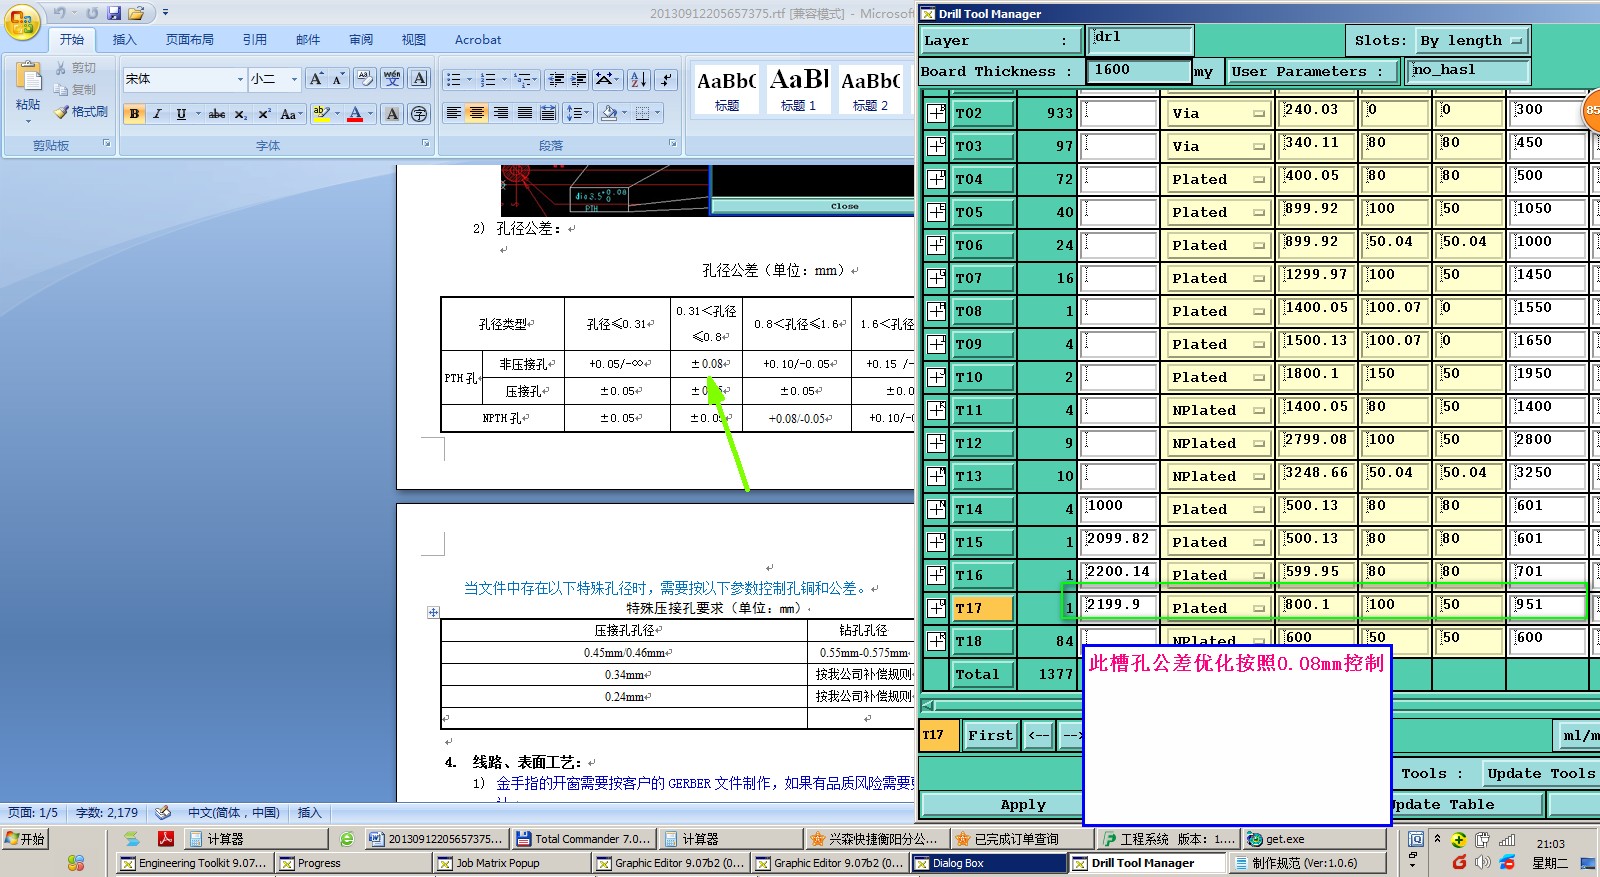Screen dimensions: 1600x877
Task: Open the T05 Plated type dropdown
Action: tap(1218, 212)
